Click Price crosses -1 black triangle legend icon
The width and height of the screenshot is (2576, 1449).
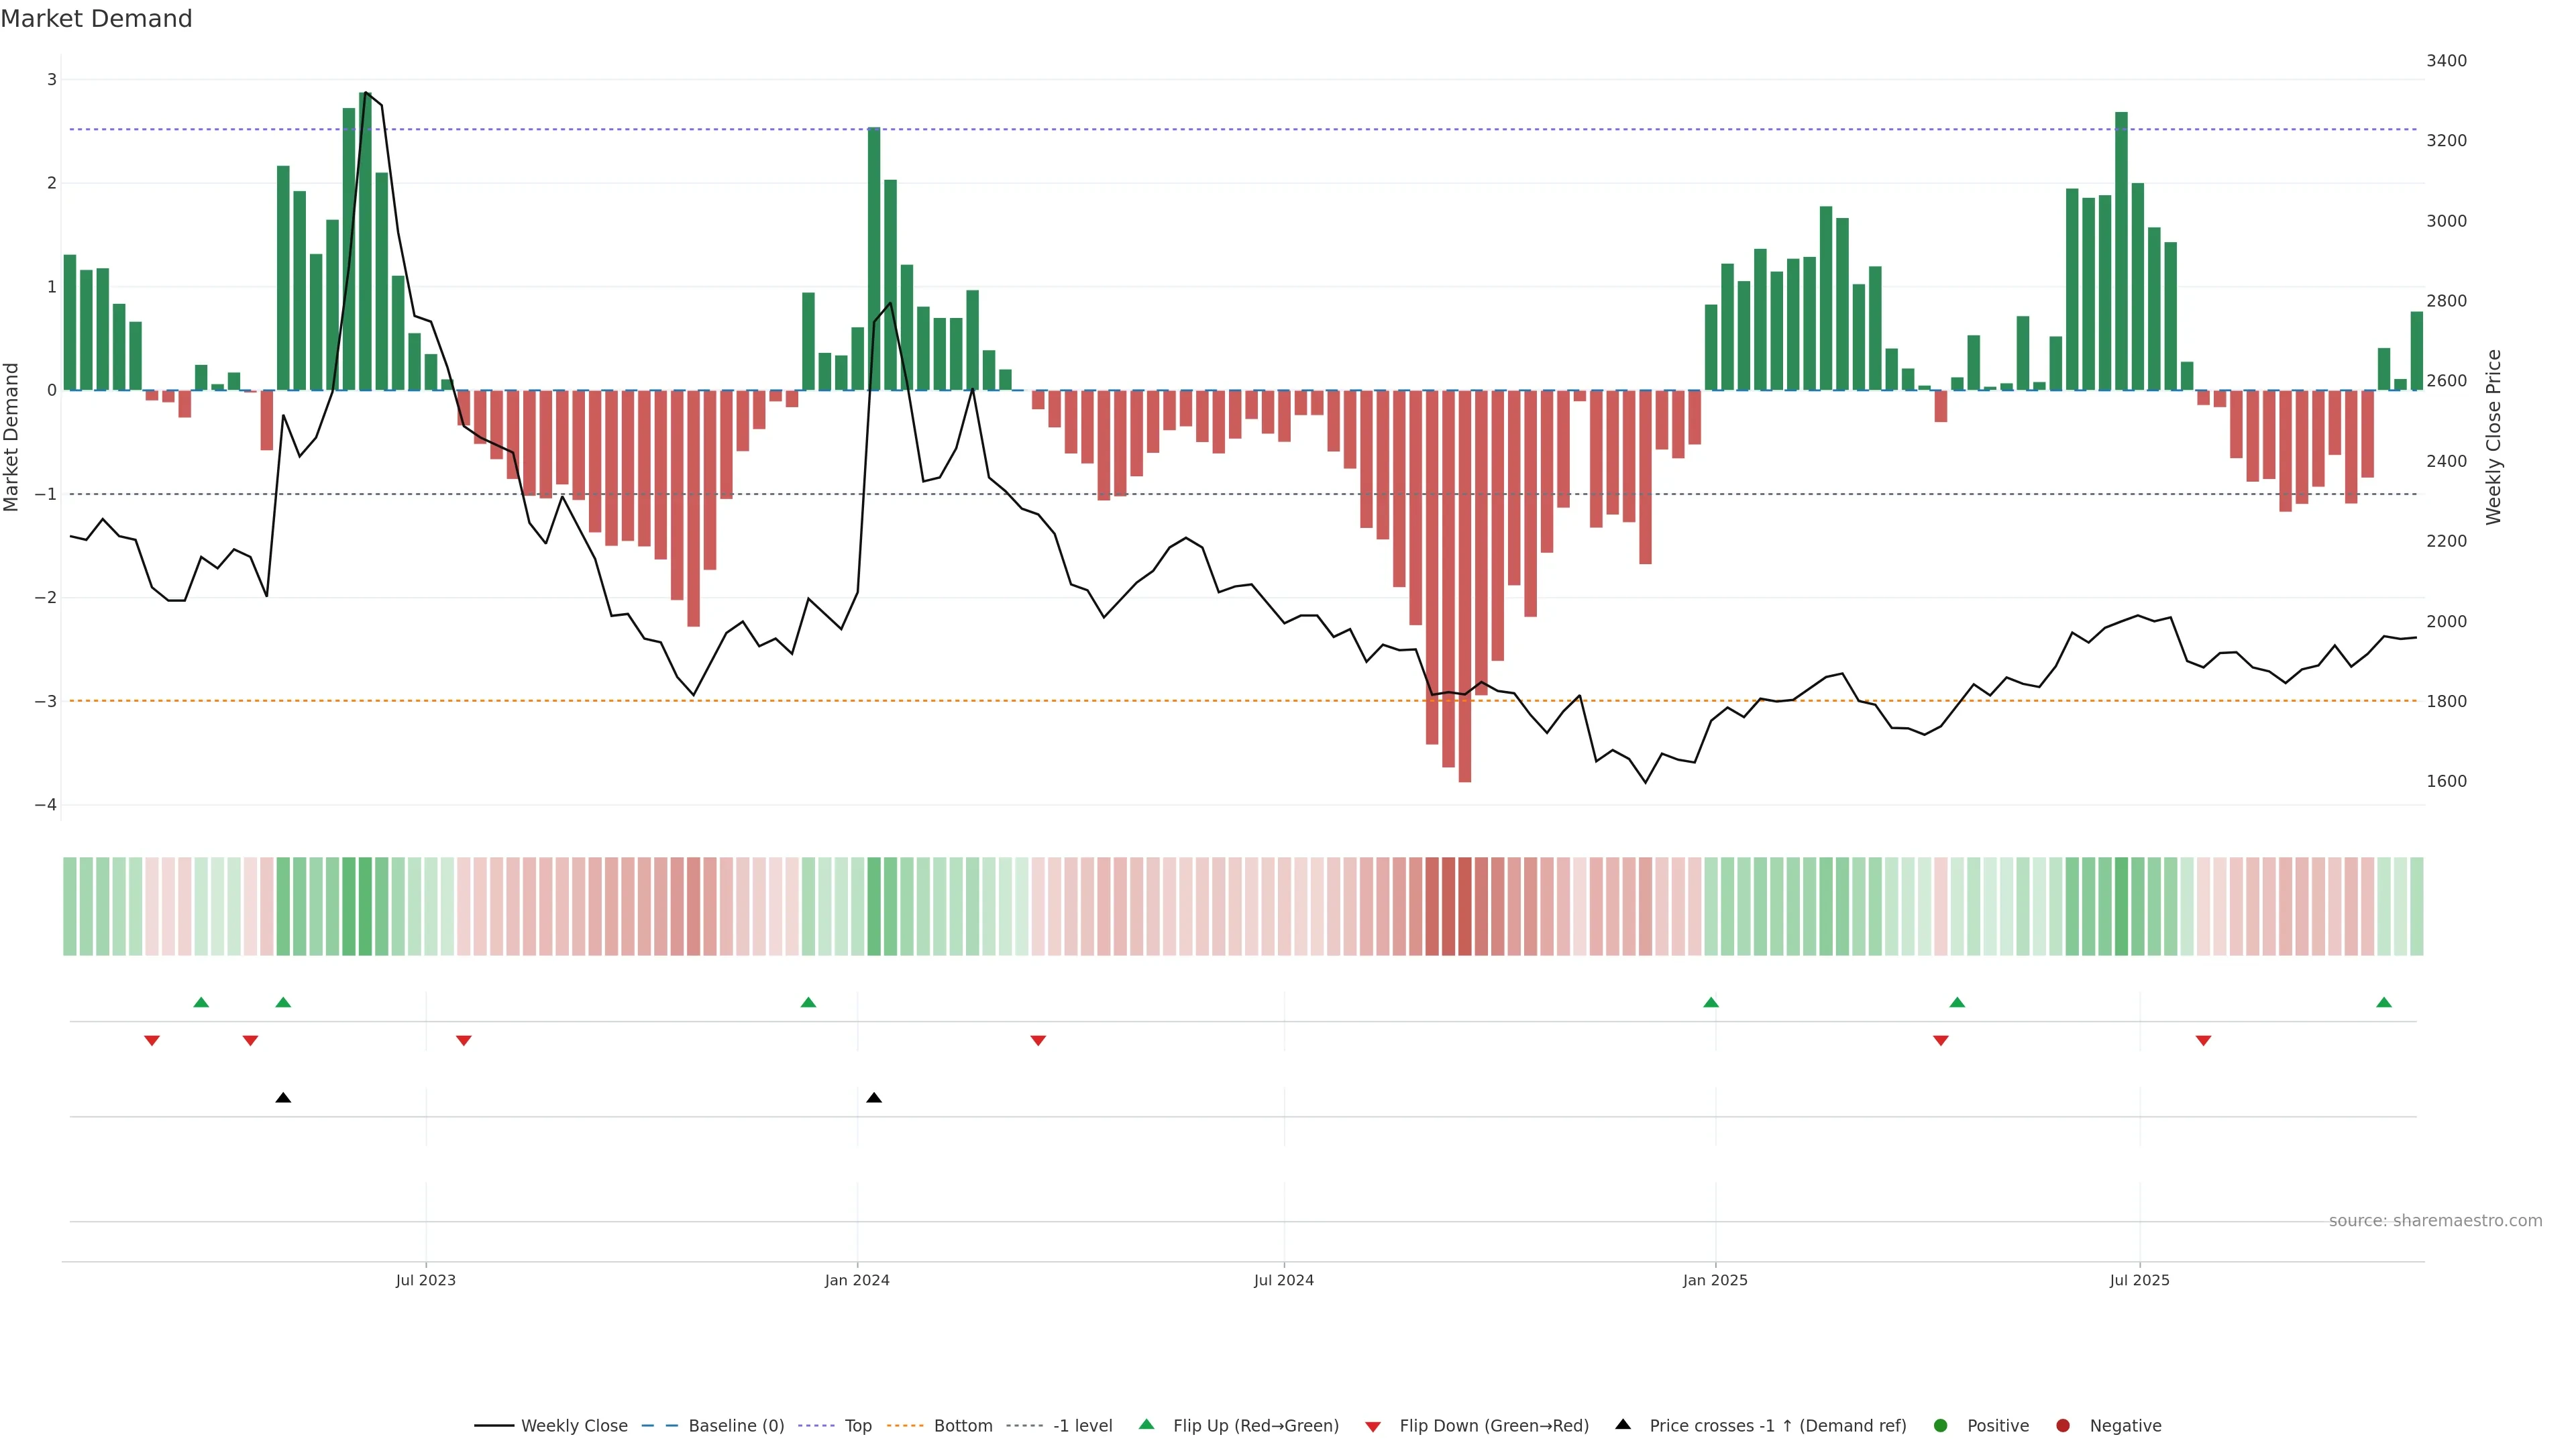[x=1623, y=1425]
